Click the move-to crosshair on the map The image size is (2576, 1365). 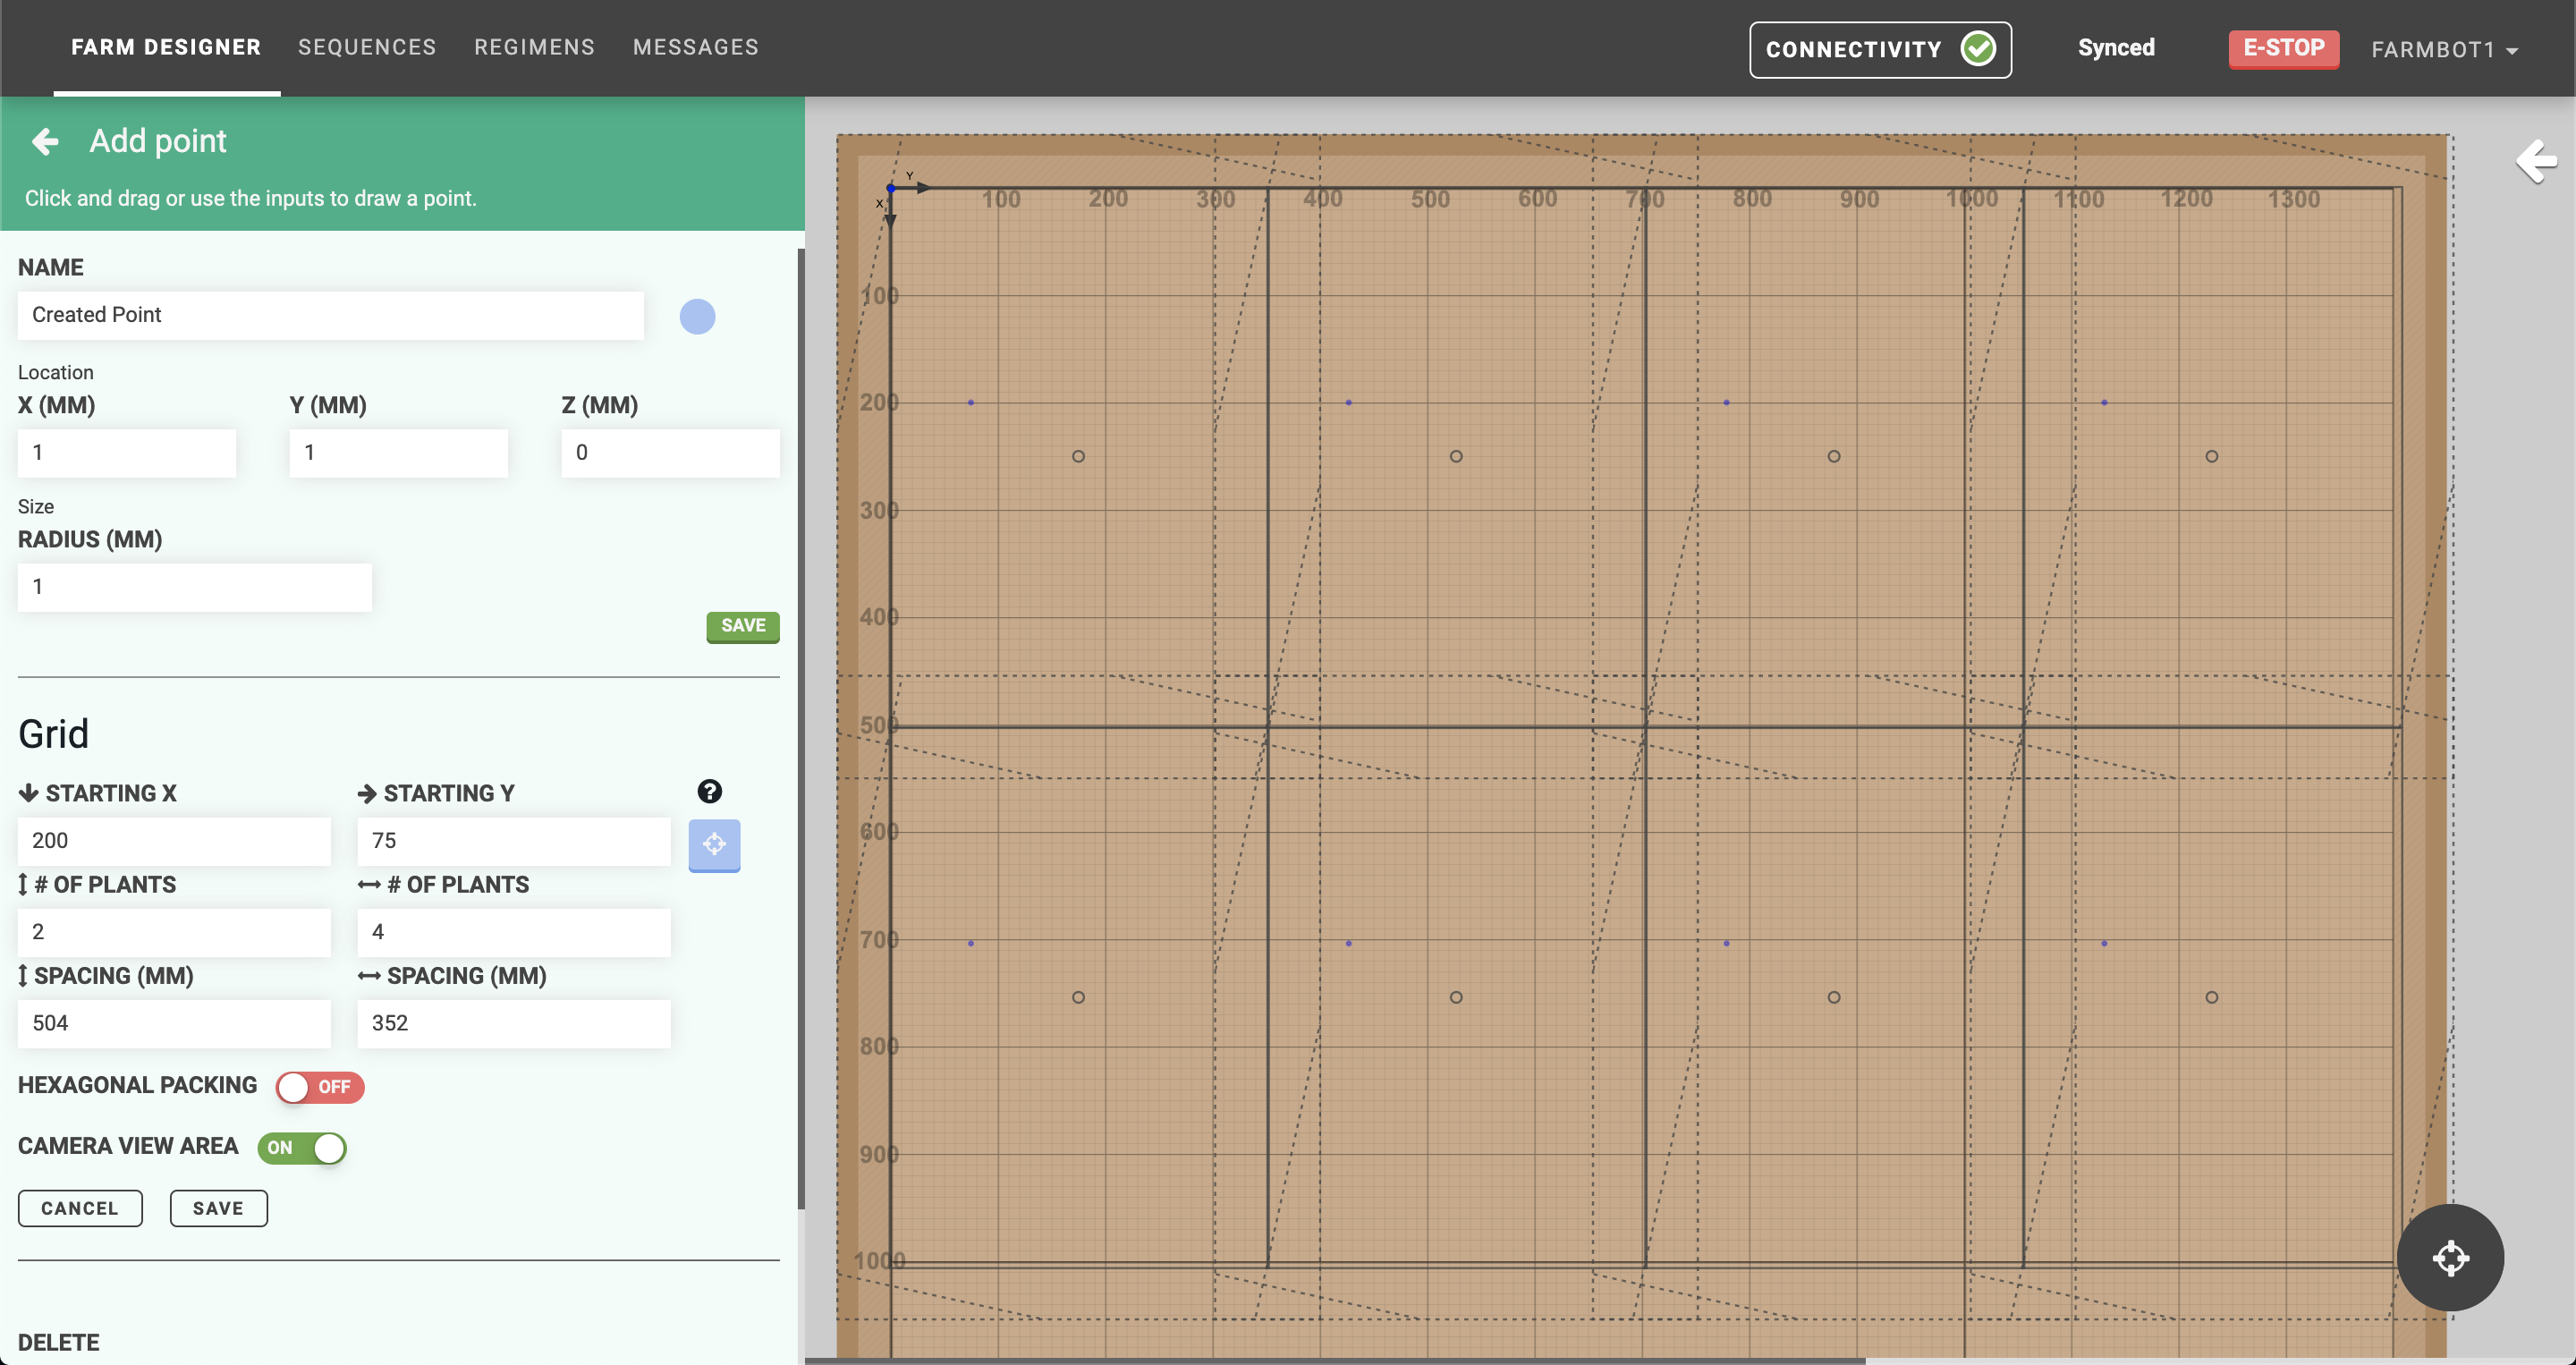click(x=2450, y=1258)
